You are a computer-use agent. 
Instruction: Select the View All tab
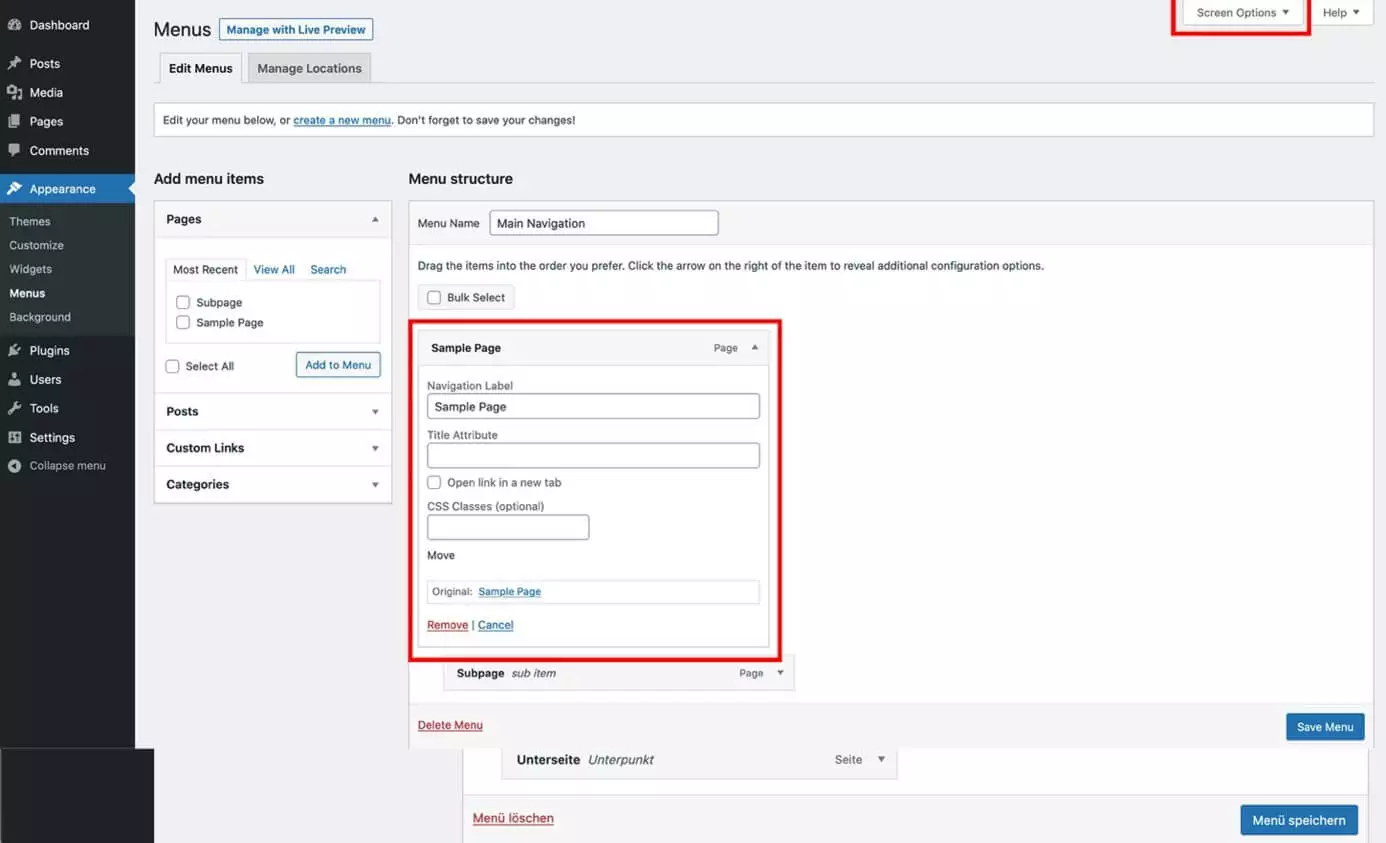(x=274, y=269)
